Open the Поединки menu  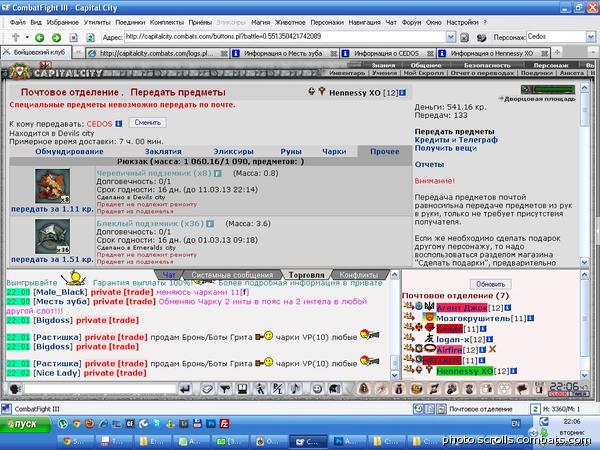click(x=130, y=23)
